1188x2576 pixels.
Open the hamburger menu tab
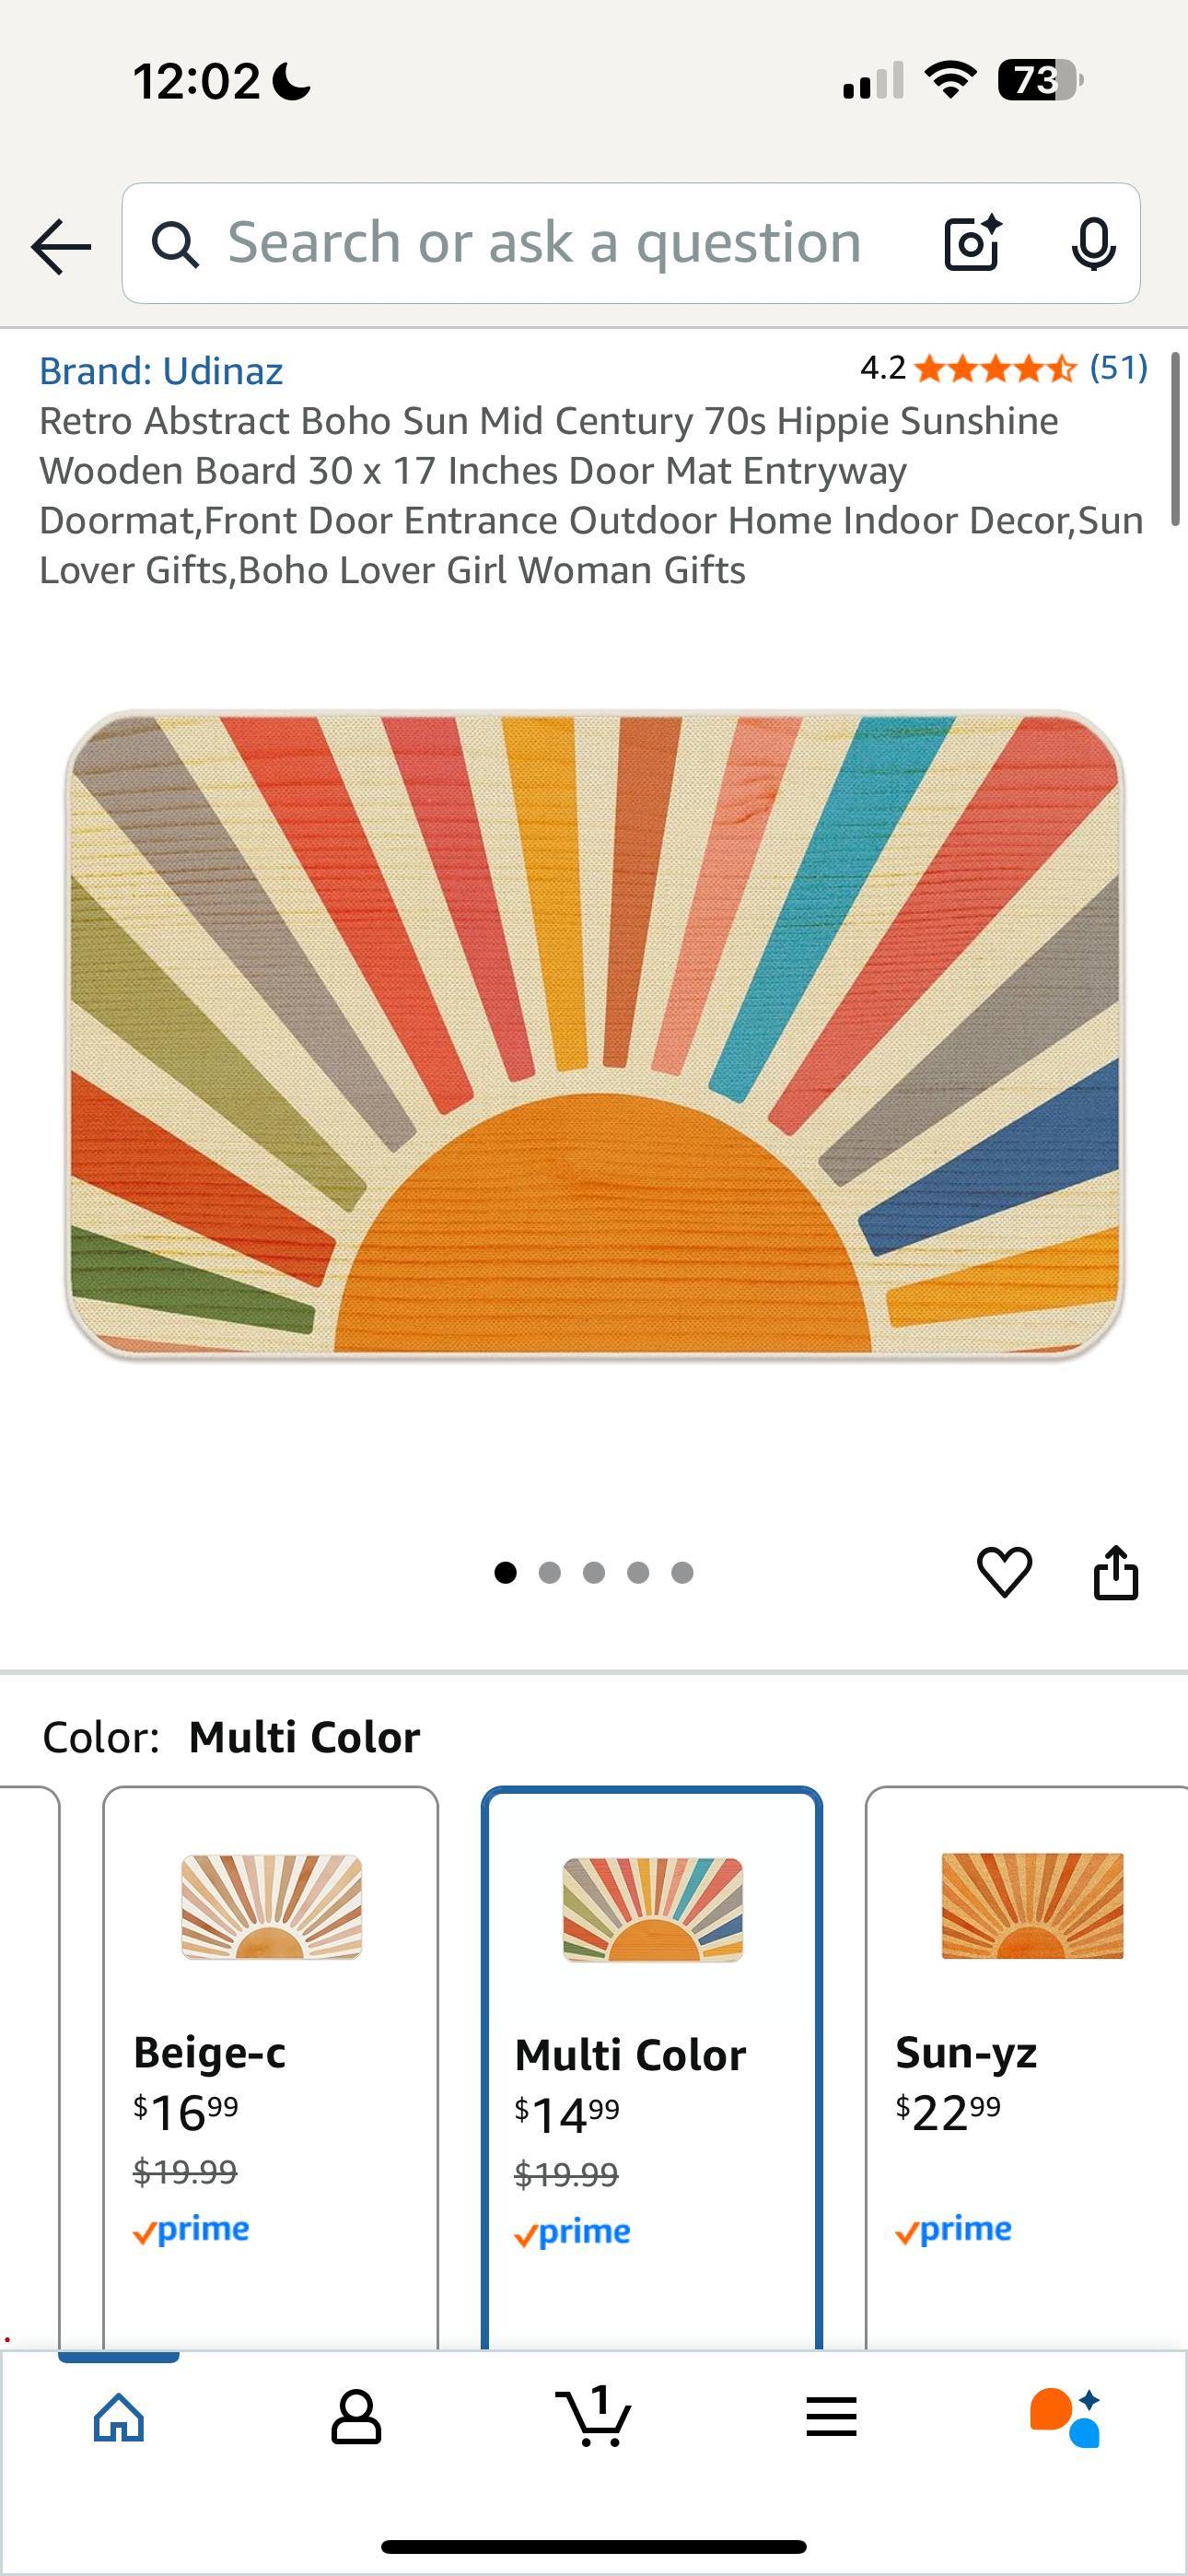[831, 2417]
